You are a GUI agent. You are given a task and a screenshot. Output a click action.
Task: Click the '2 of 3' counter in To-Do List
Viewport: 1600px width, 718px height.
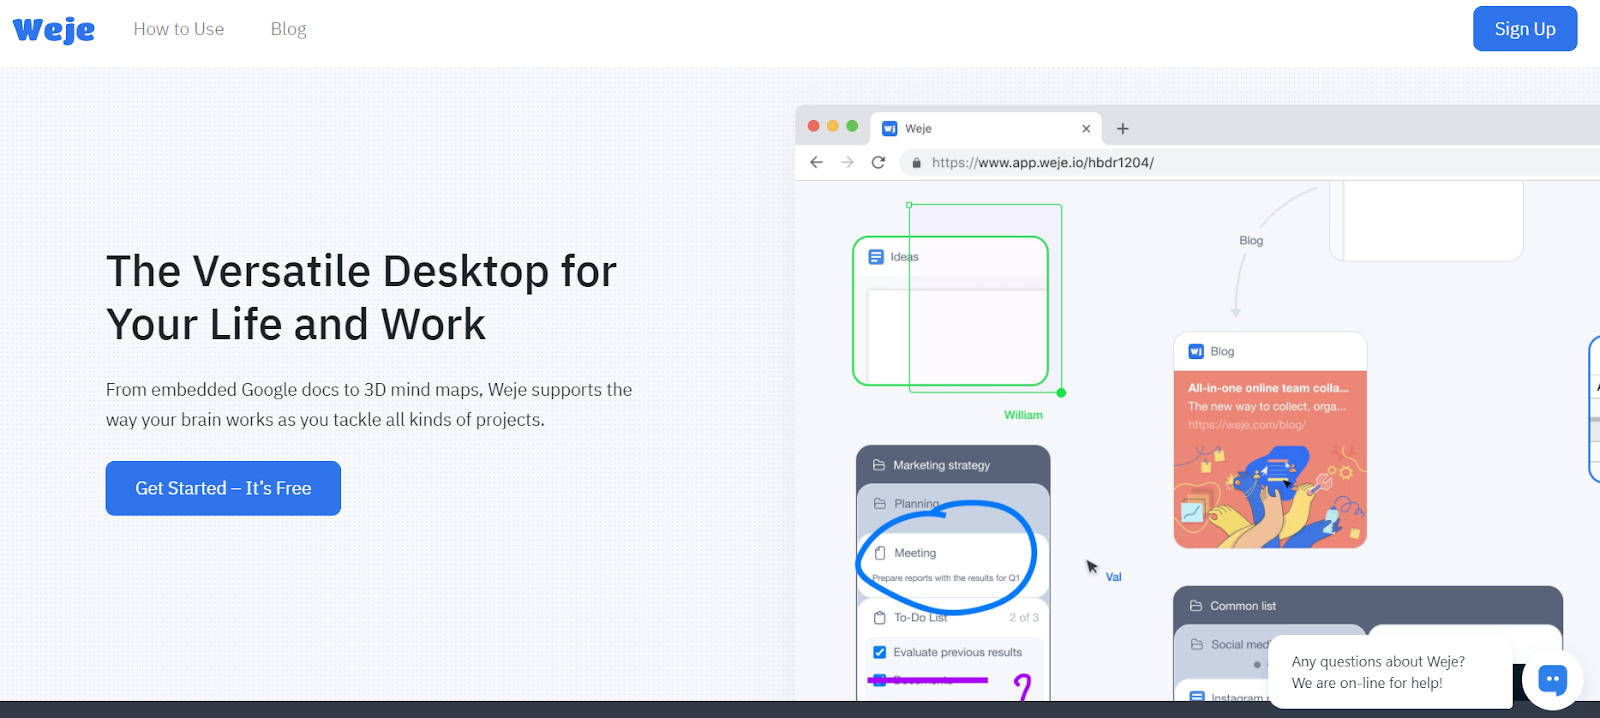click(1024, 618)
